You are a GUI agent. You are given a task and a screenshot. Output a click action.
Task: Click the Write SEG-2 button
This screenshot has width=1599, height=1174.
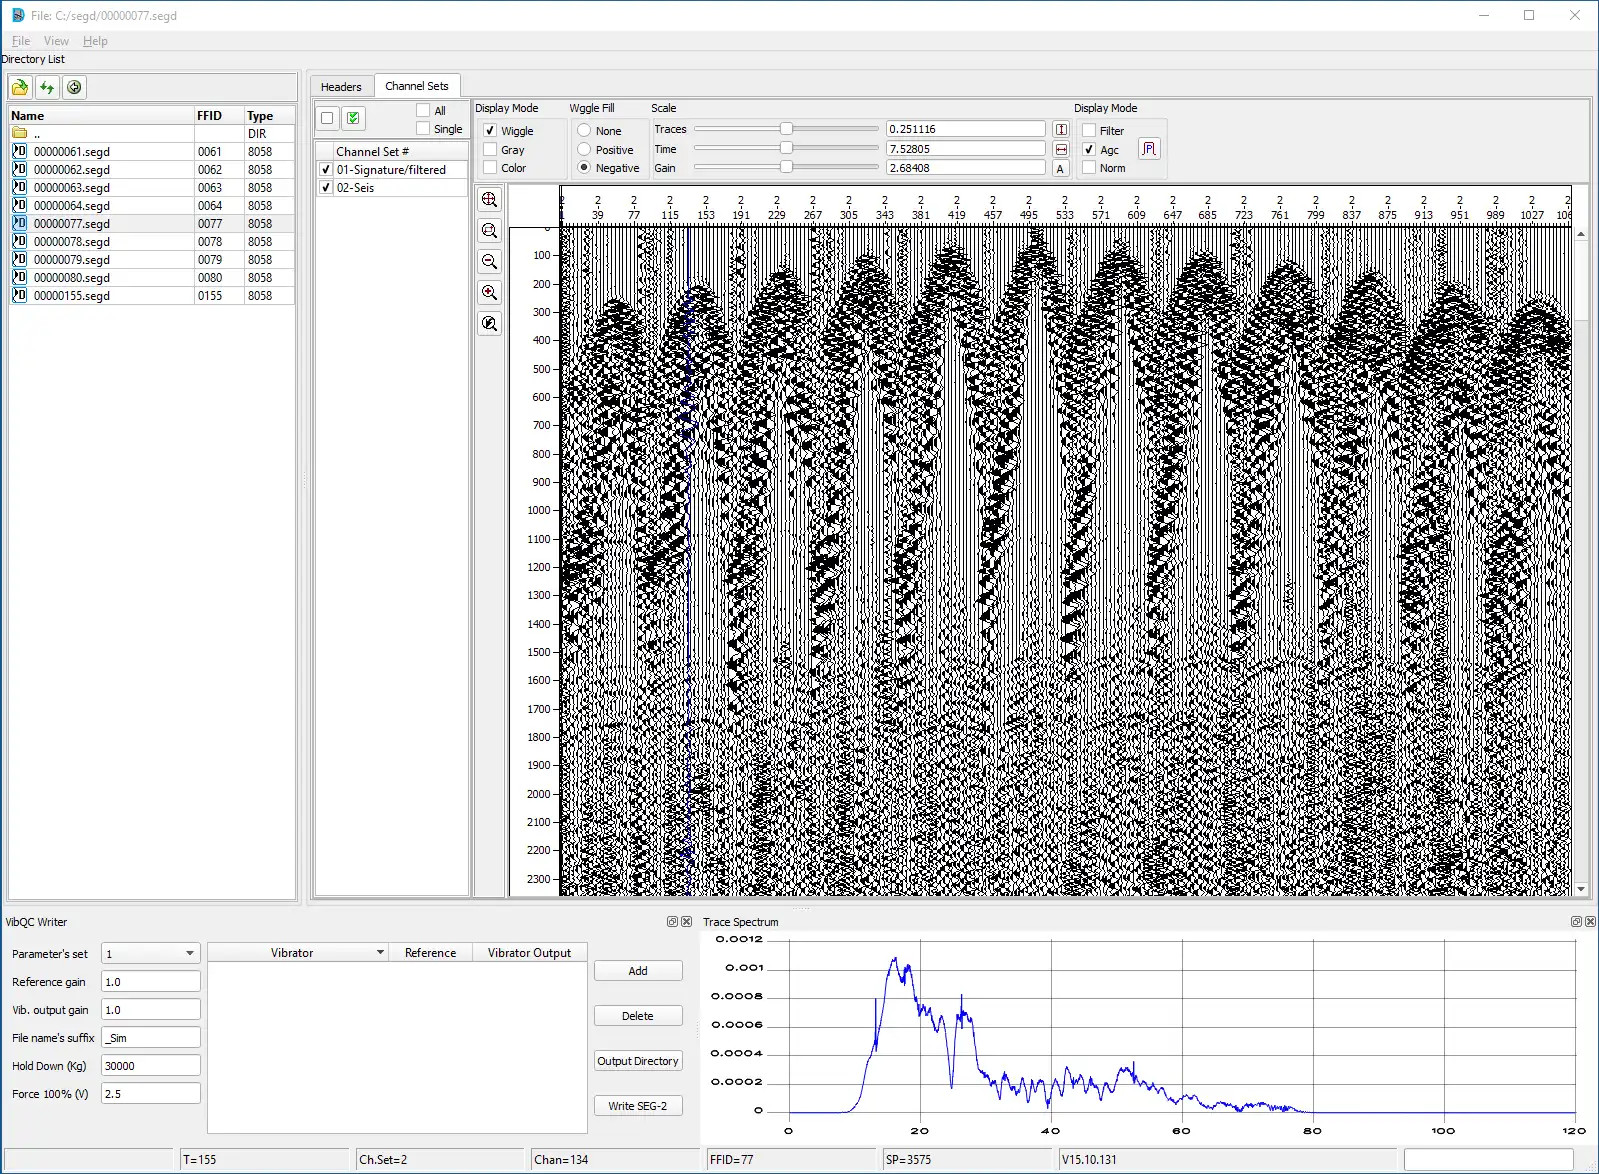tap(637, 1106)
